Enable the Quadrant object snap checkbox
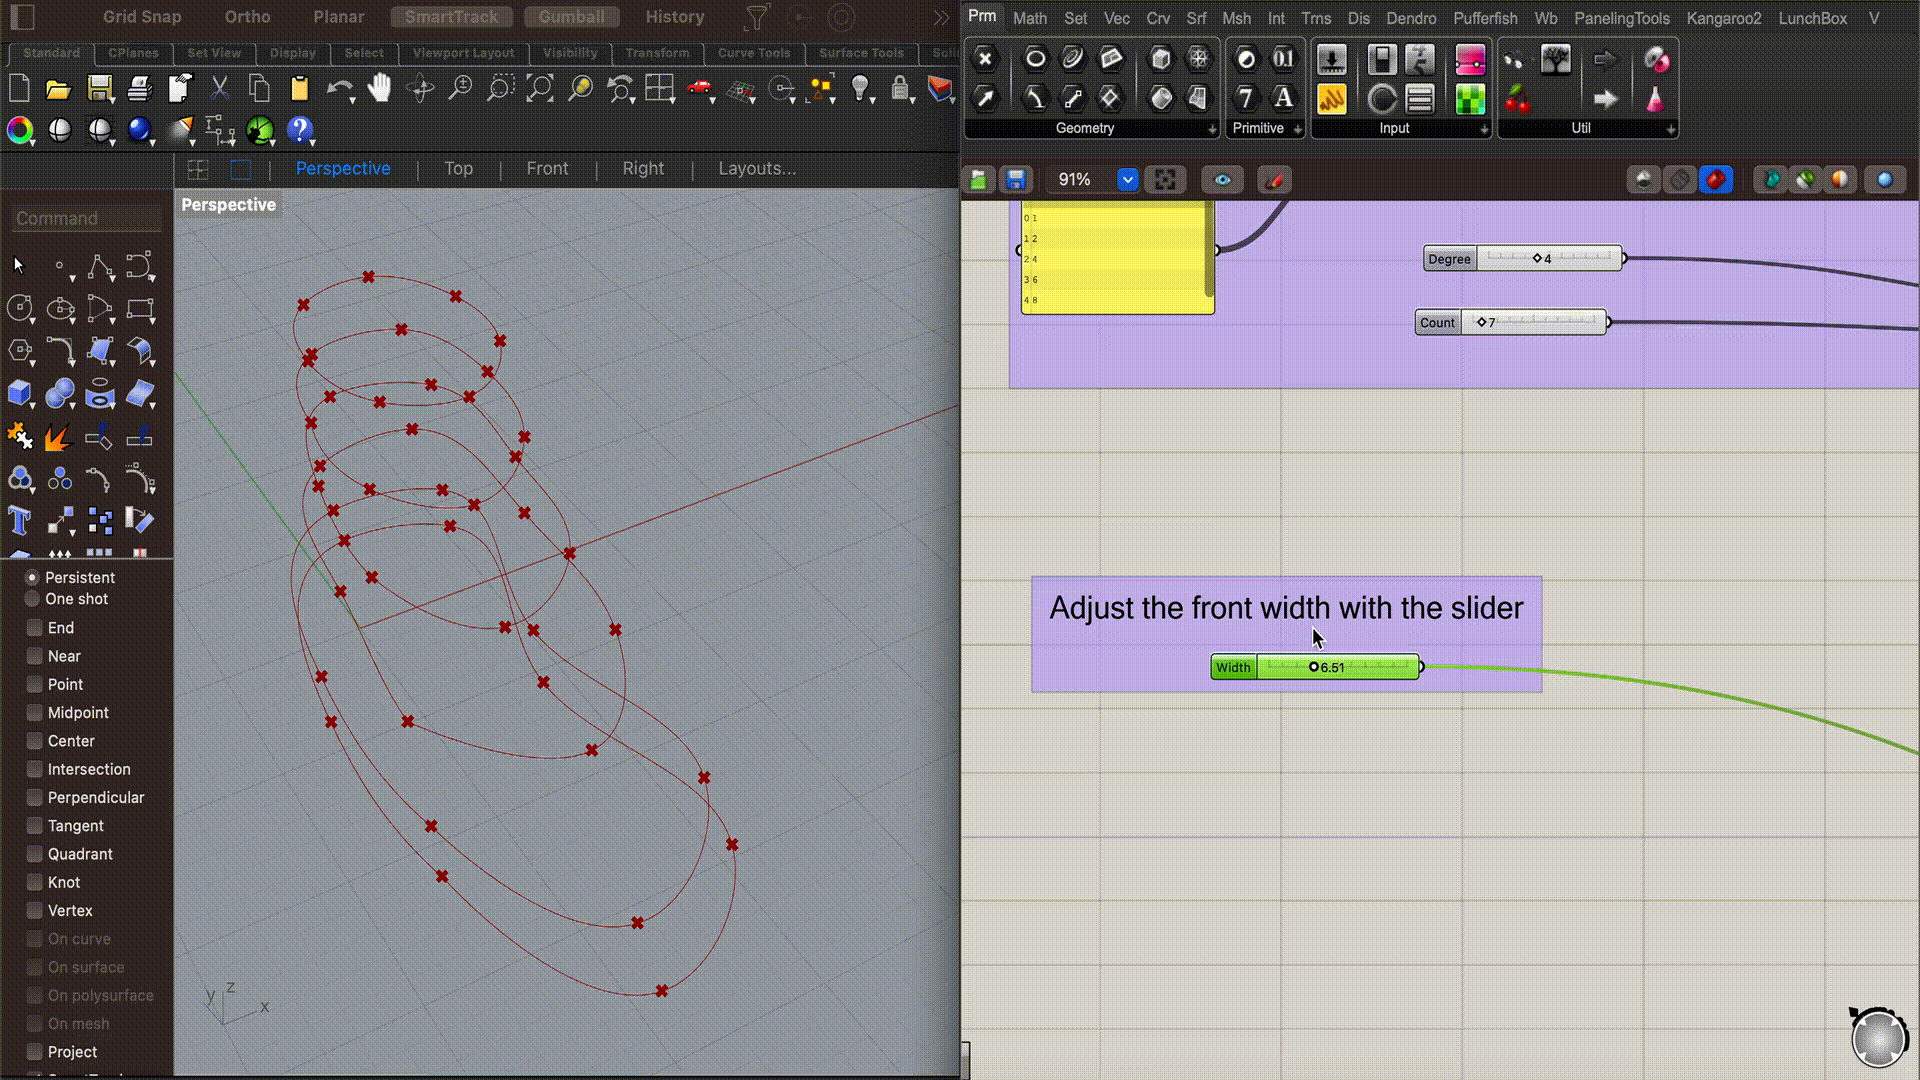 click(x=34, y=854)
